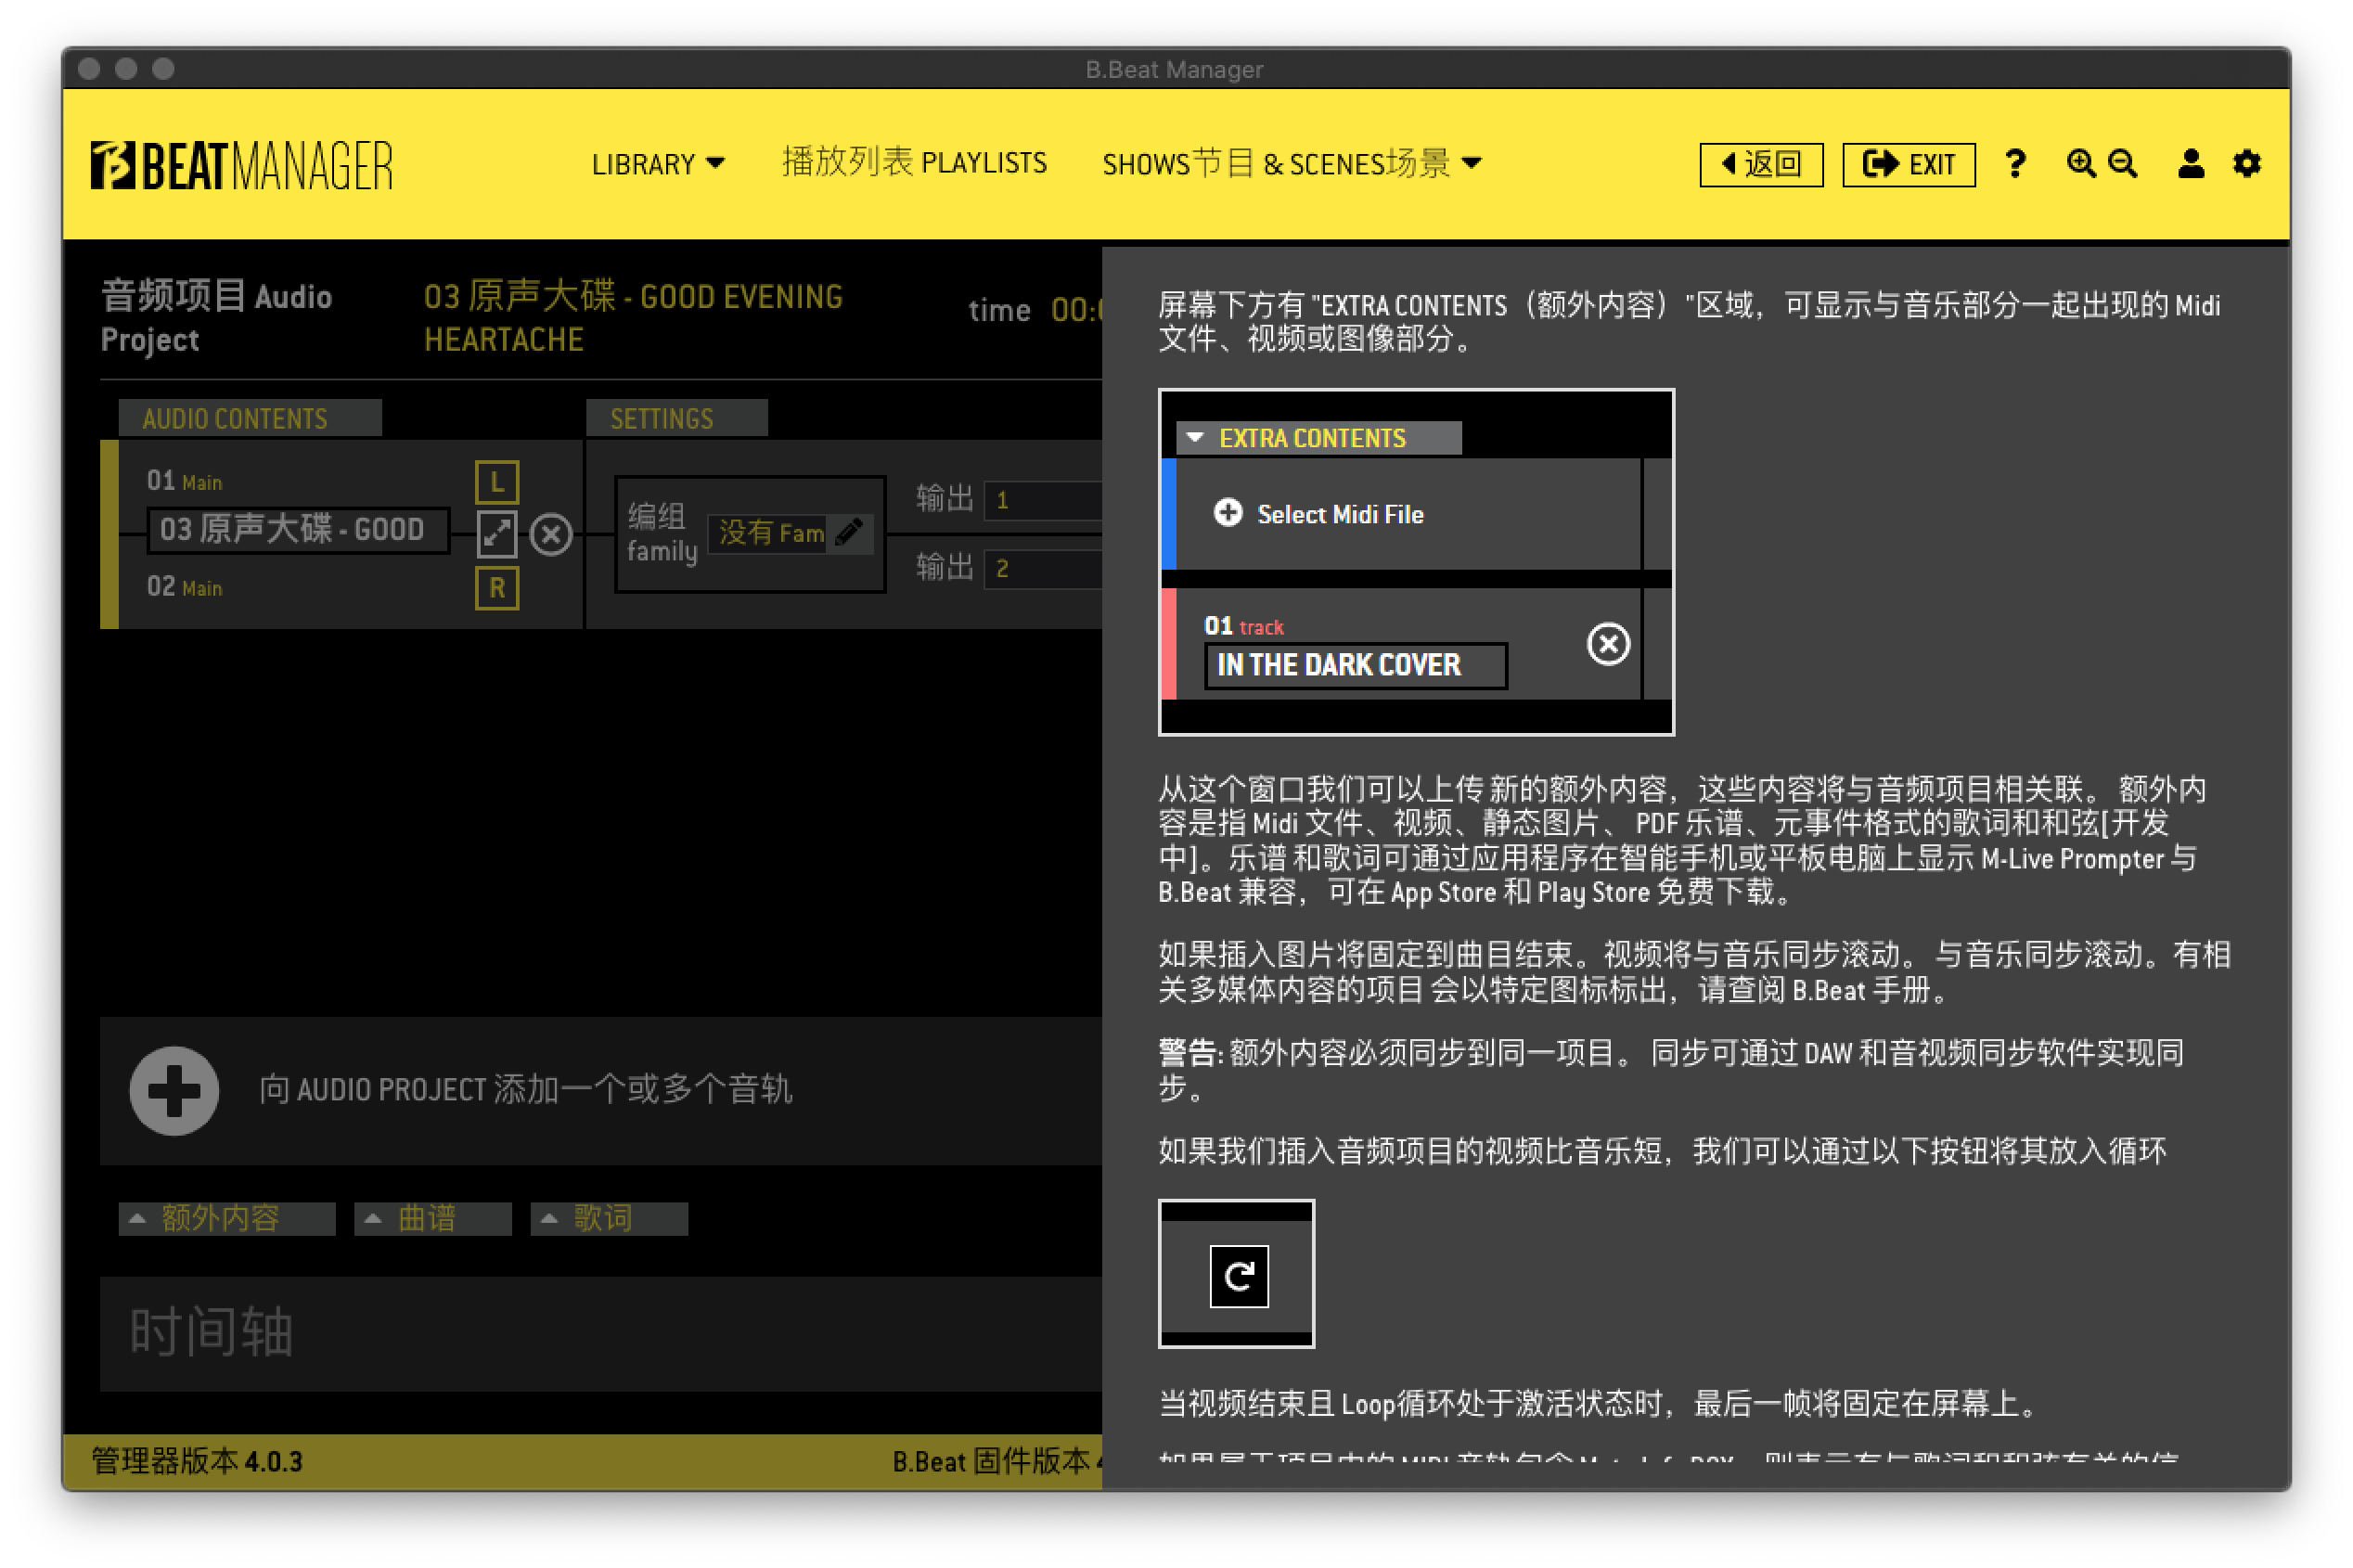Screen dimensions: 2353x1568
Task: Add tracks with the large plus icon
Action: tap(174, 1090)
